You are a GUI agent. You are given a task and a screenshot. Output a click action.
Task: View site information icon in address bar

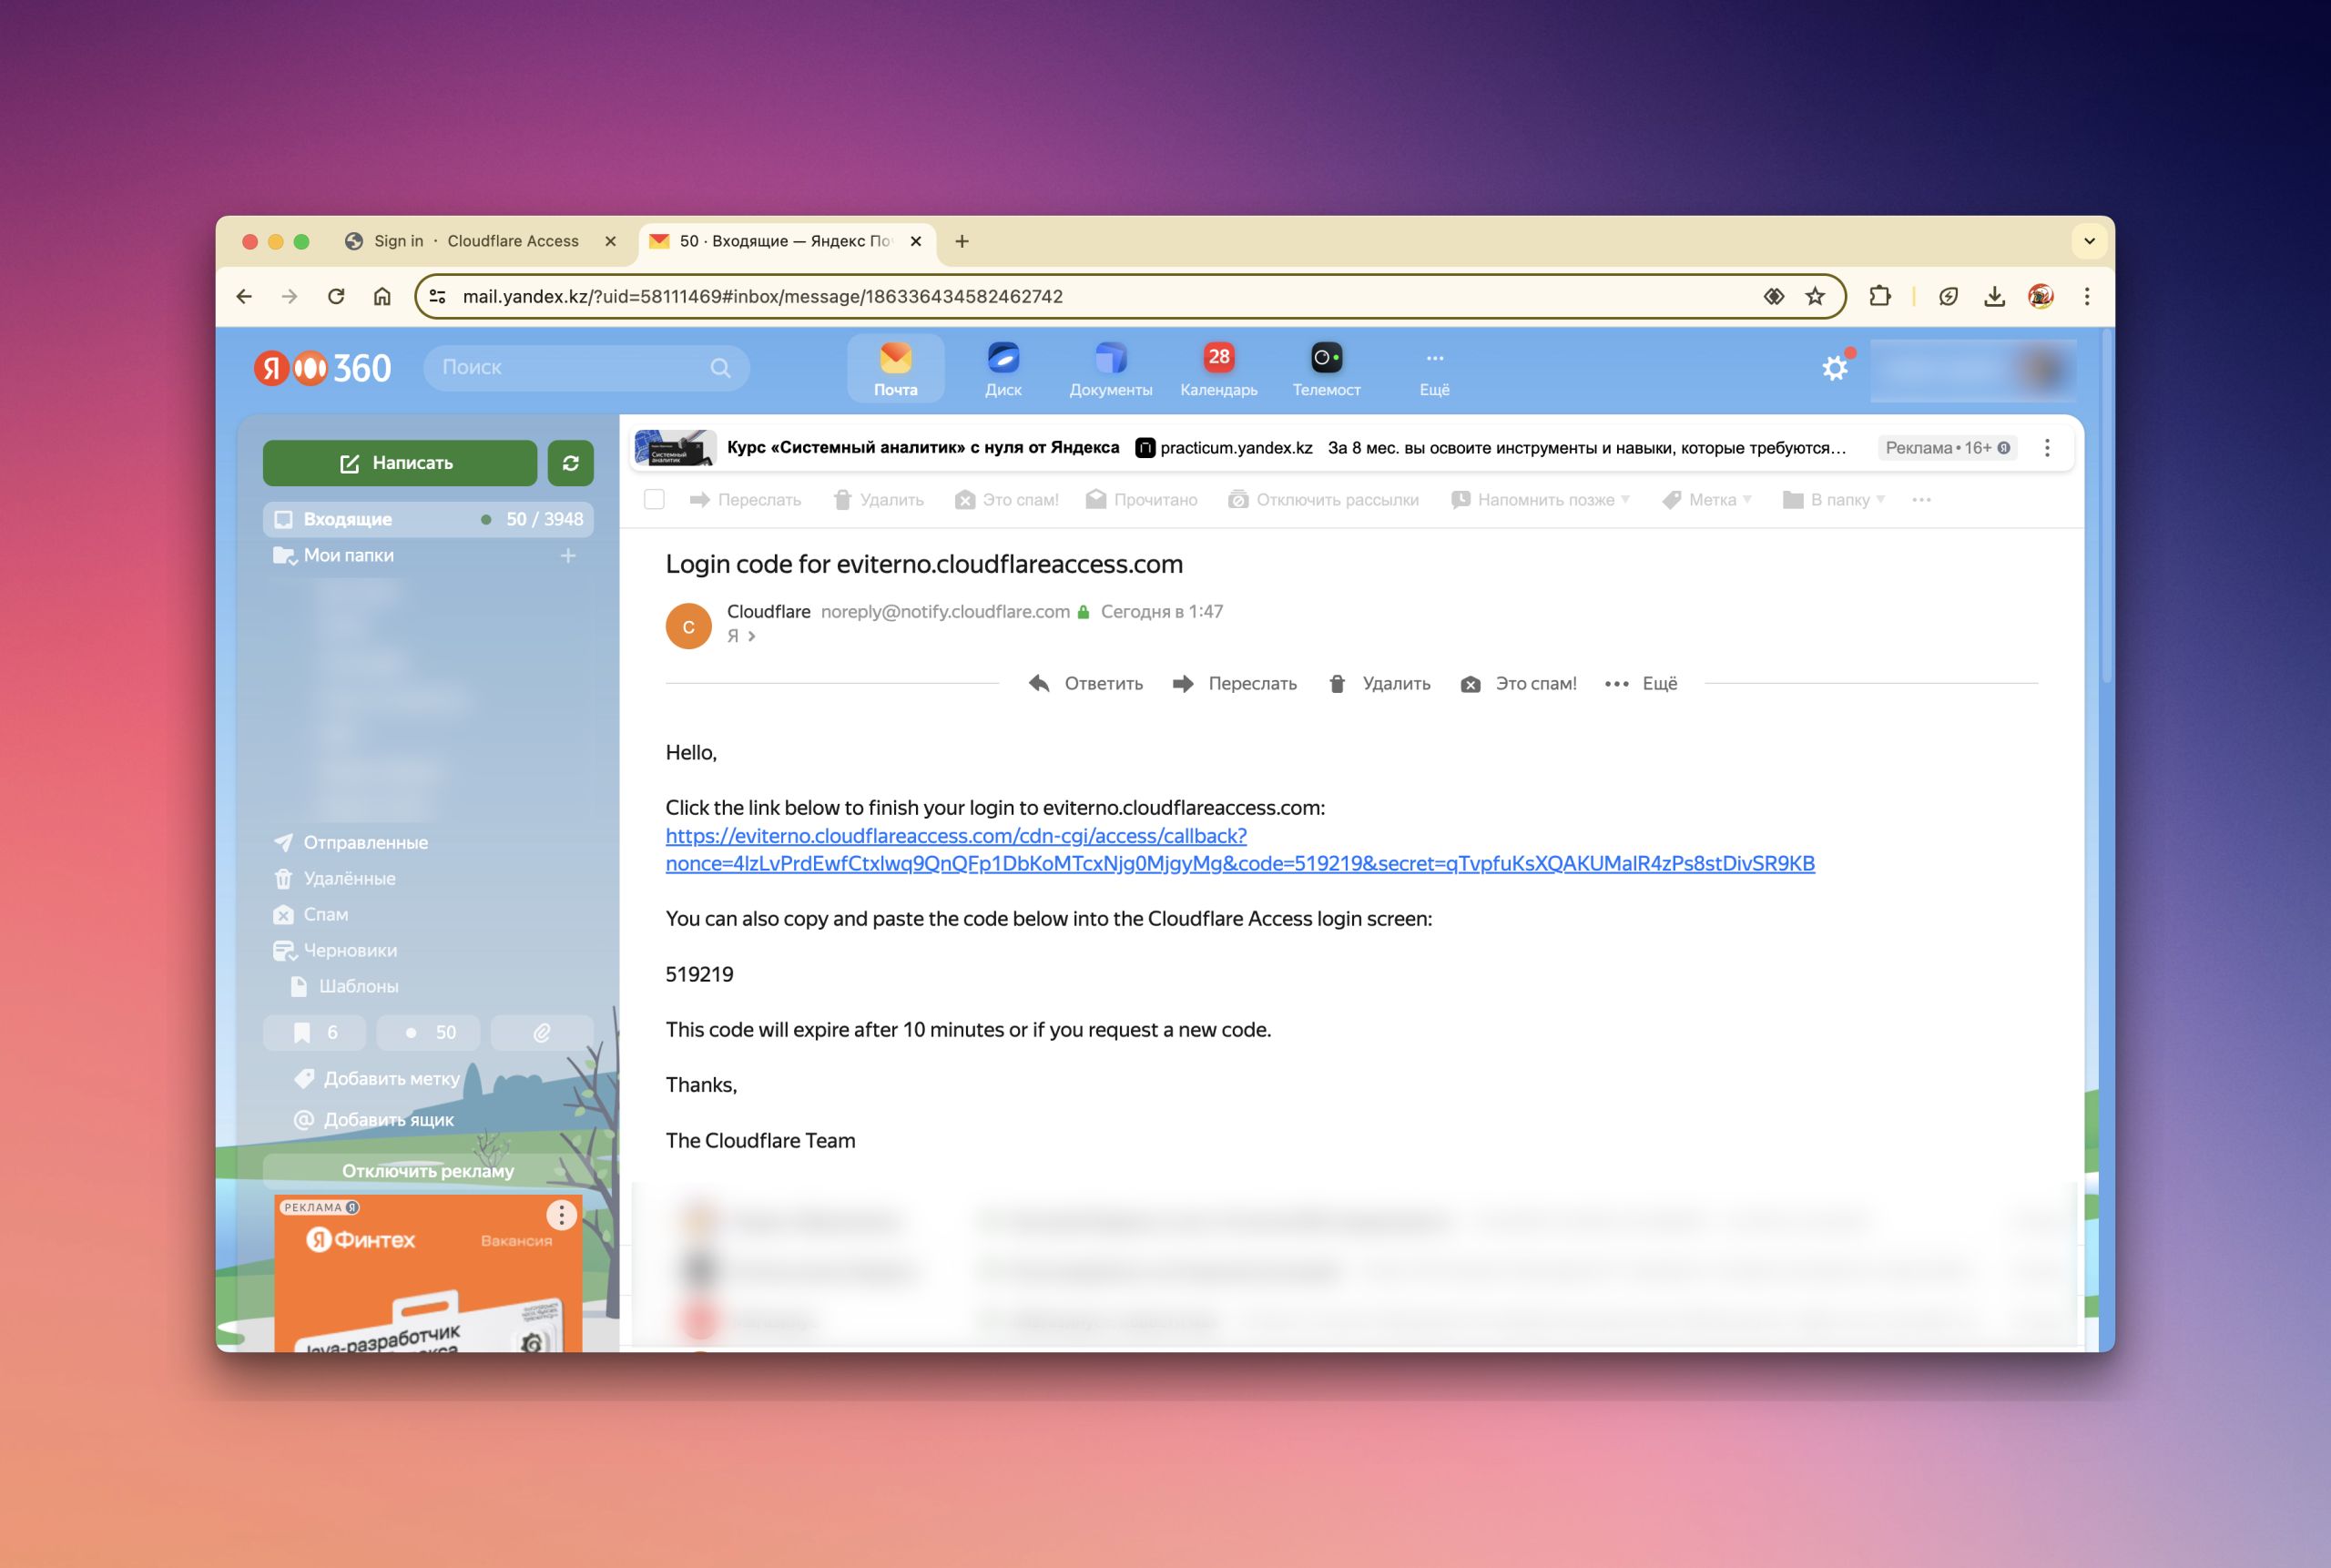(437, 296)
